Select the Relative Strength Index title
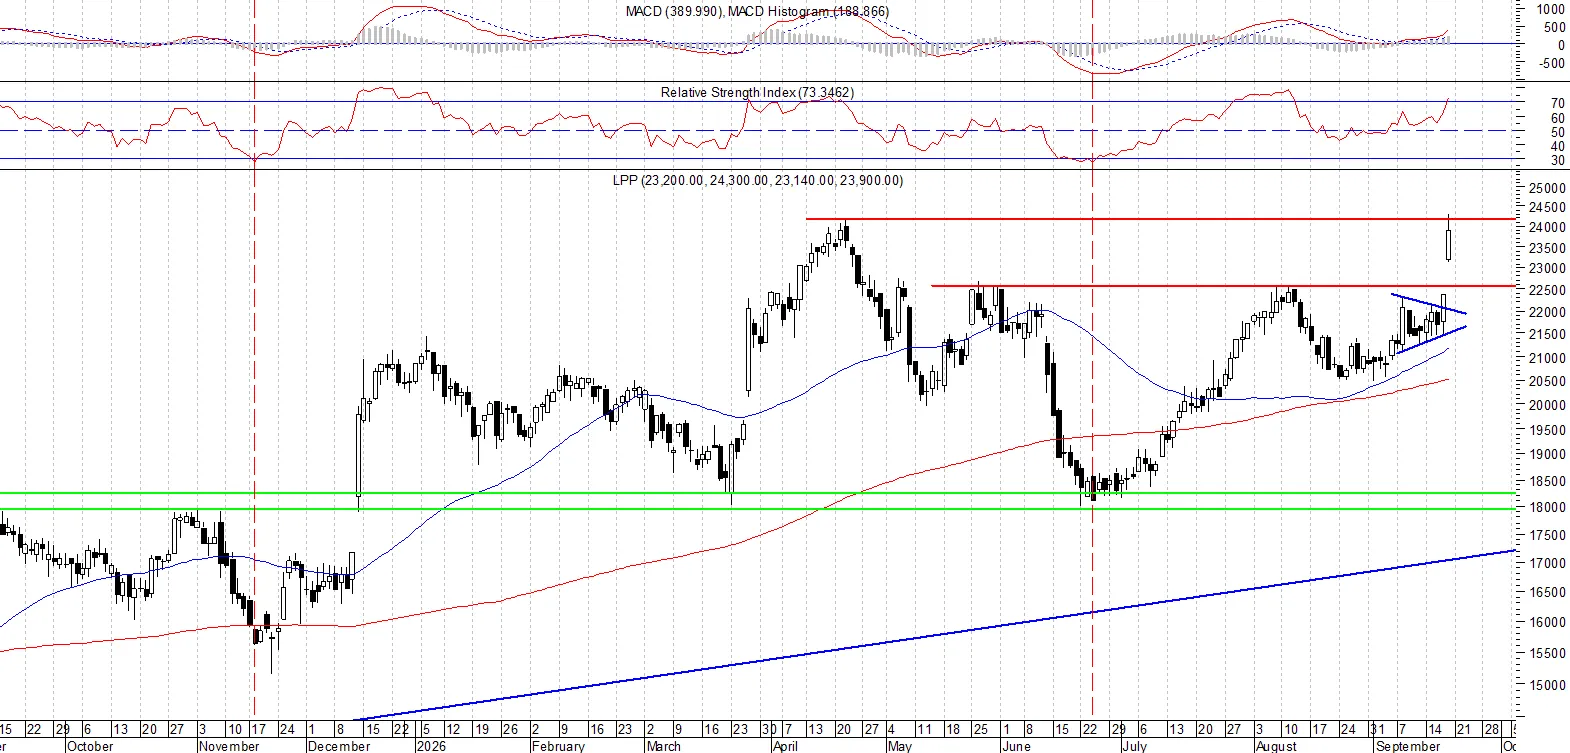1570x753 pixels. [x=757, y=92]
